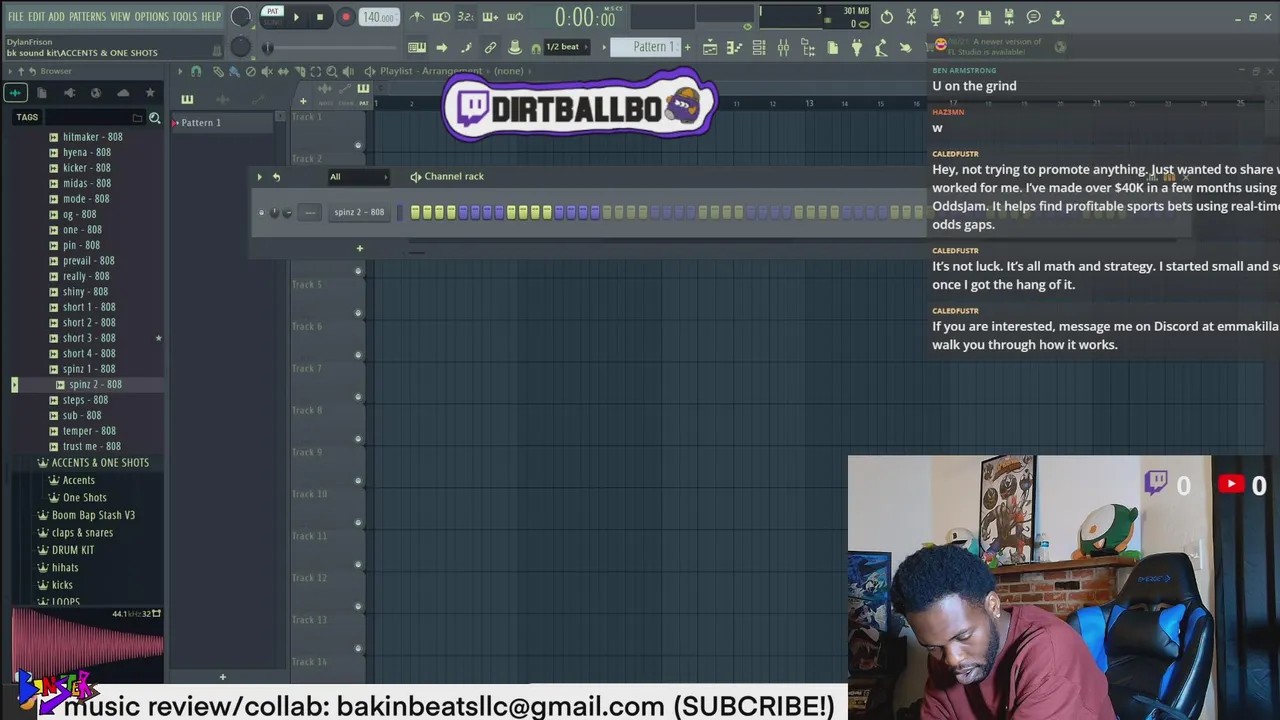Arm the red Record button
Screen dimensions: 1280x720
(x=345, y=17)
